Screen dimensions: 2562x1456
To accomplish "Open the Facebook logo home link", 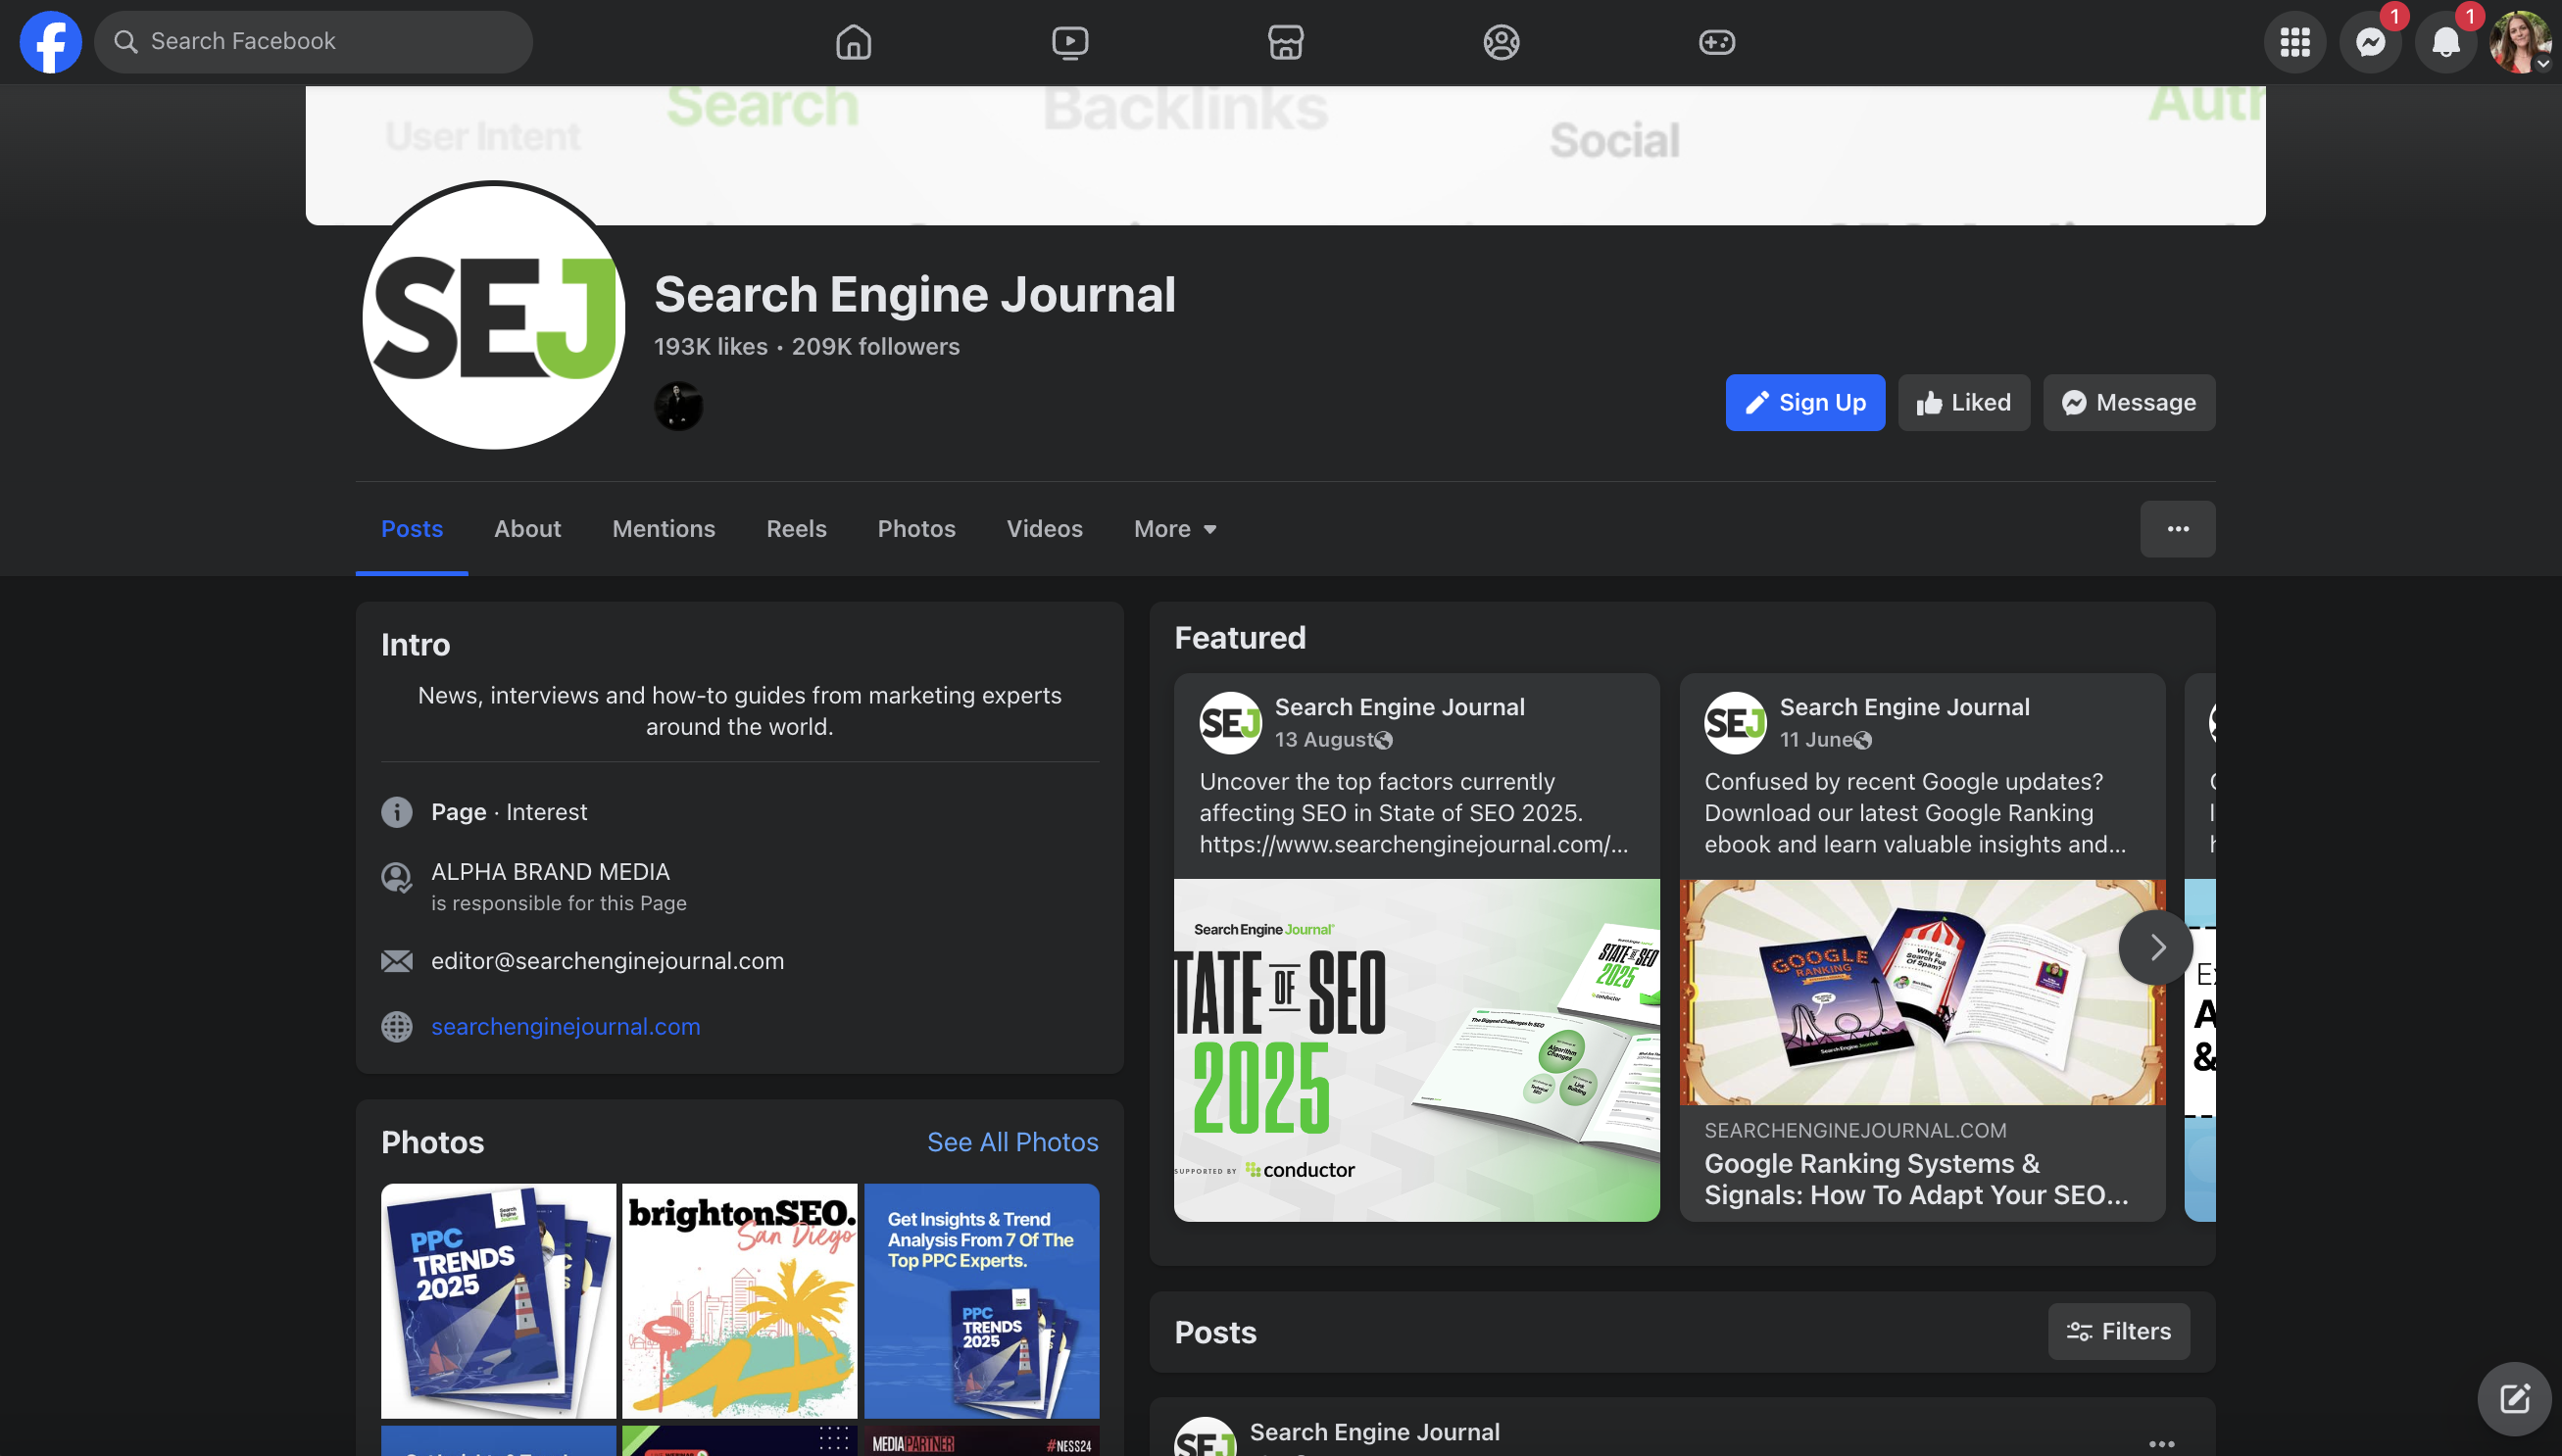I will (x=50, y=42).
